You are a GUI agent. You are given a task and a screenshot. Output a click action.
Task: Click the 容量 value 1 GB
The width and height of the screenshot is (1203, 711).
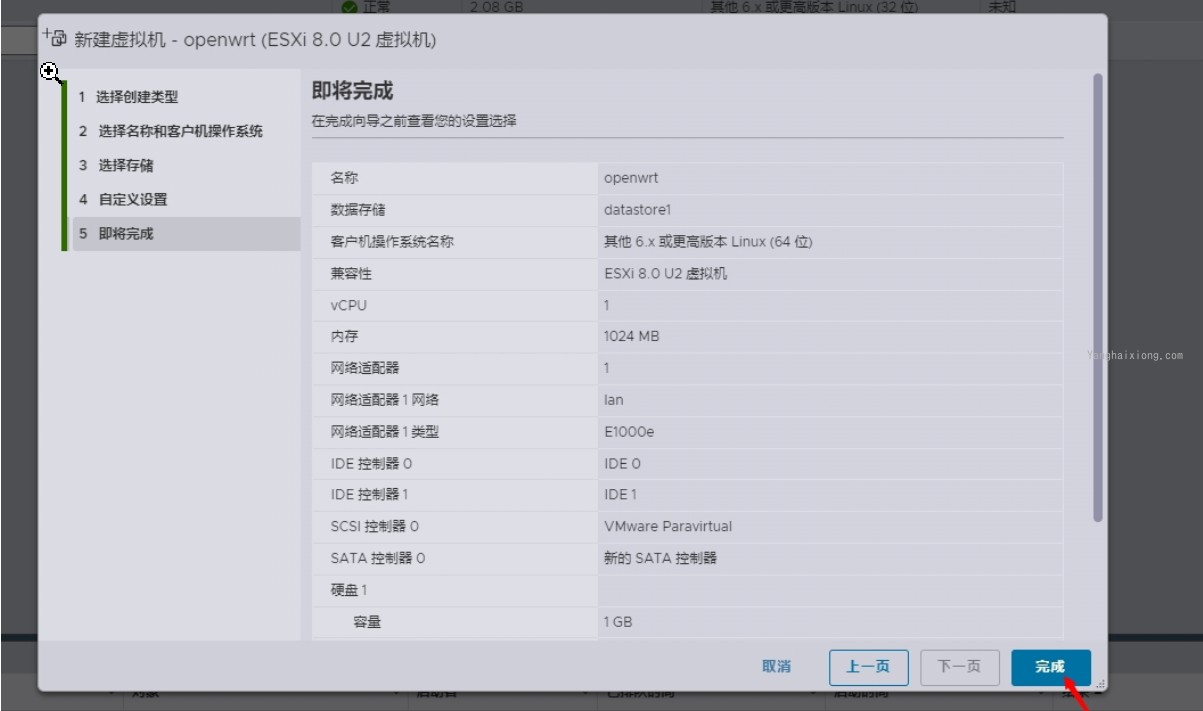click(618, 622)
